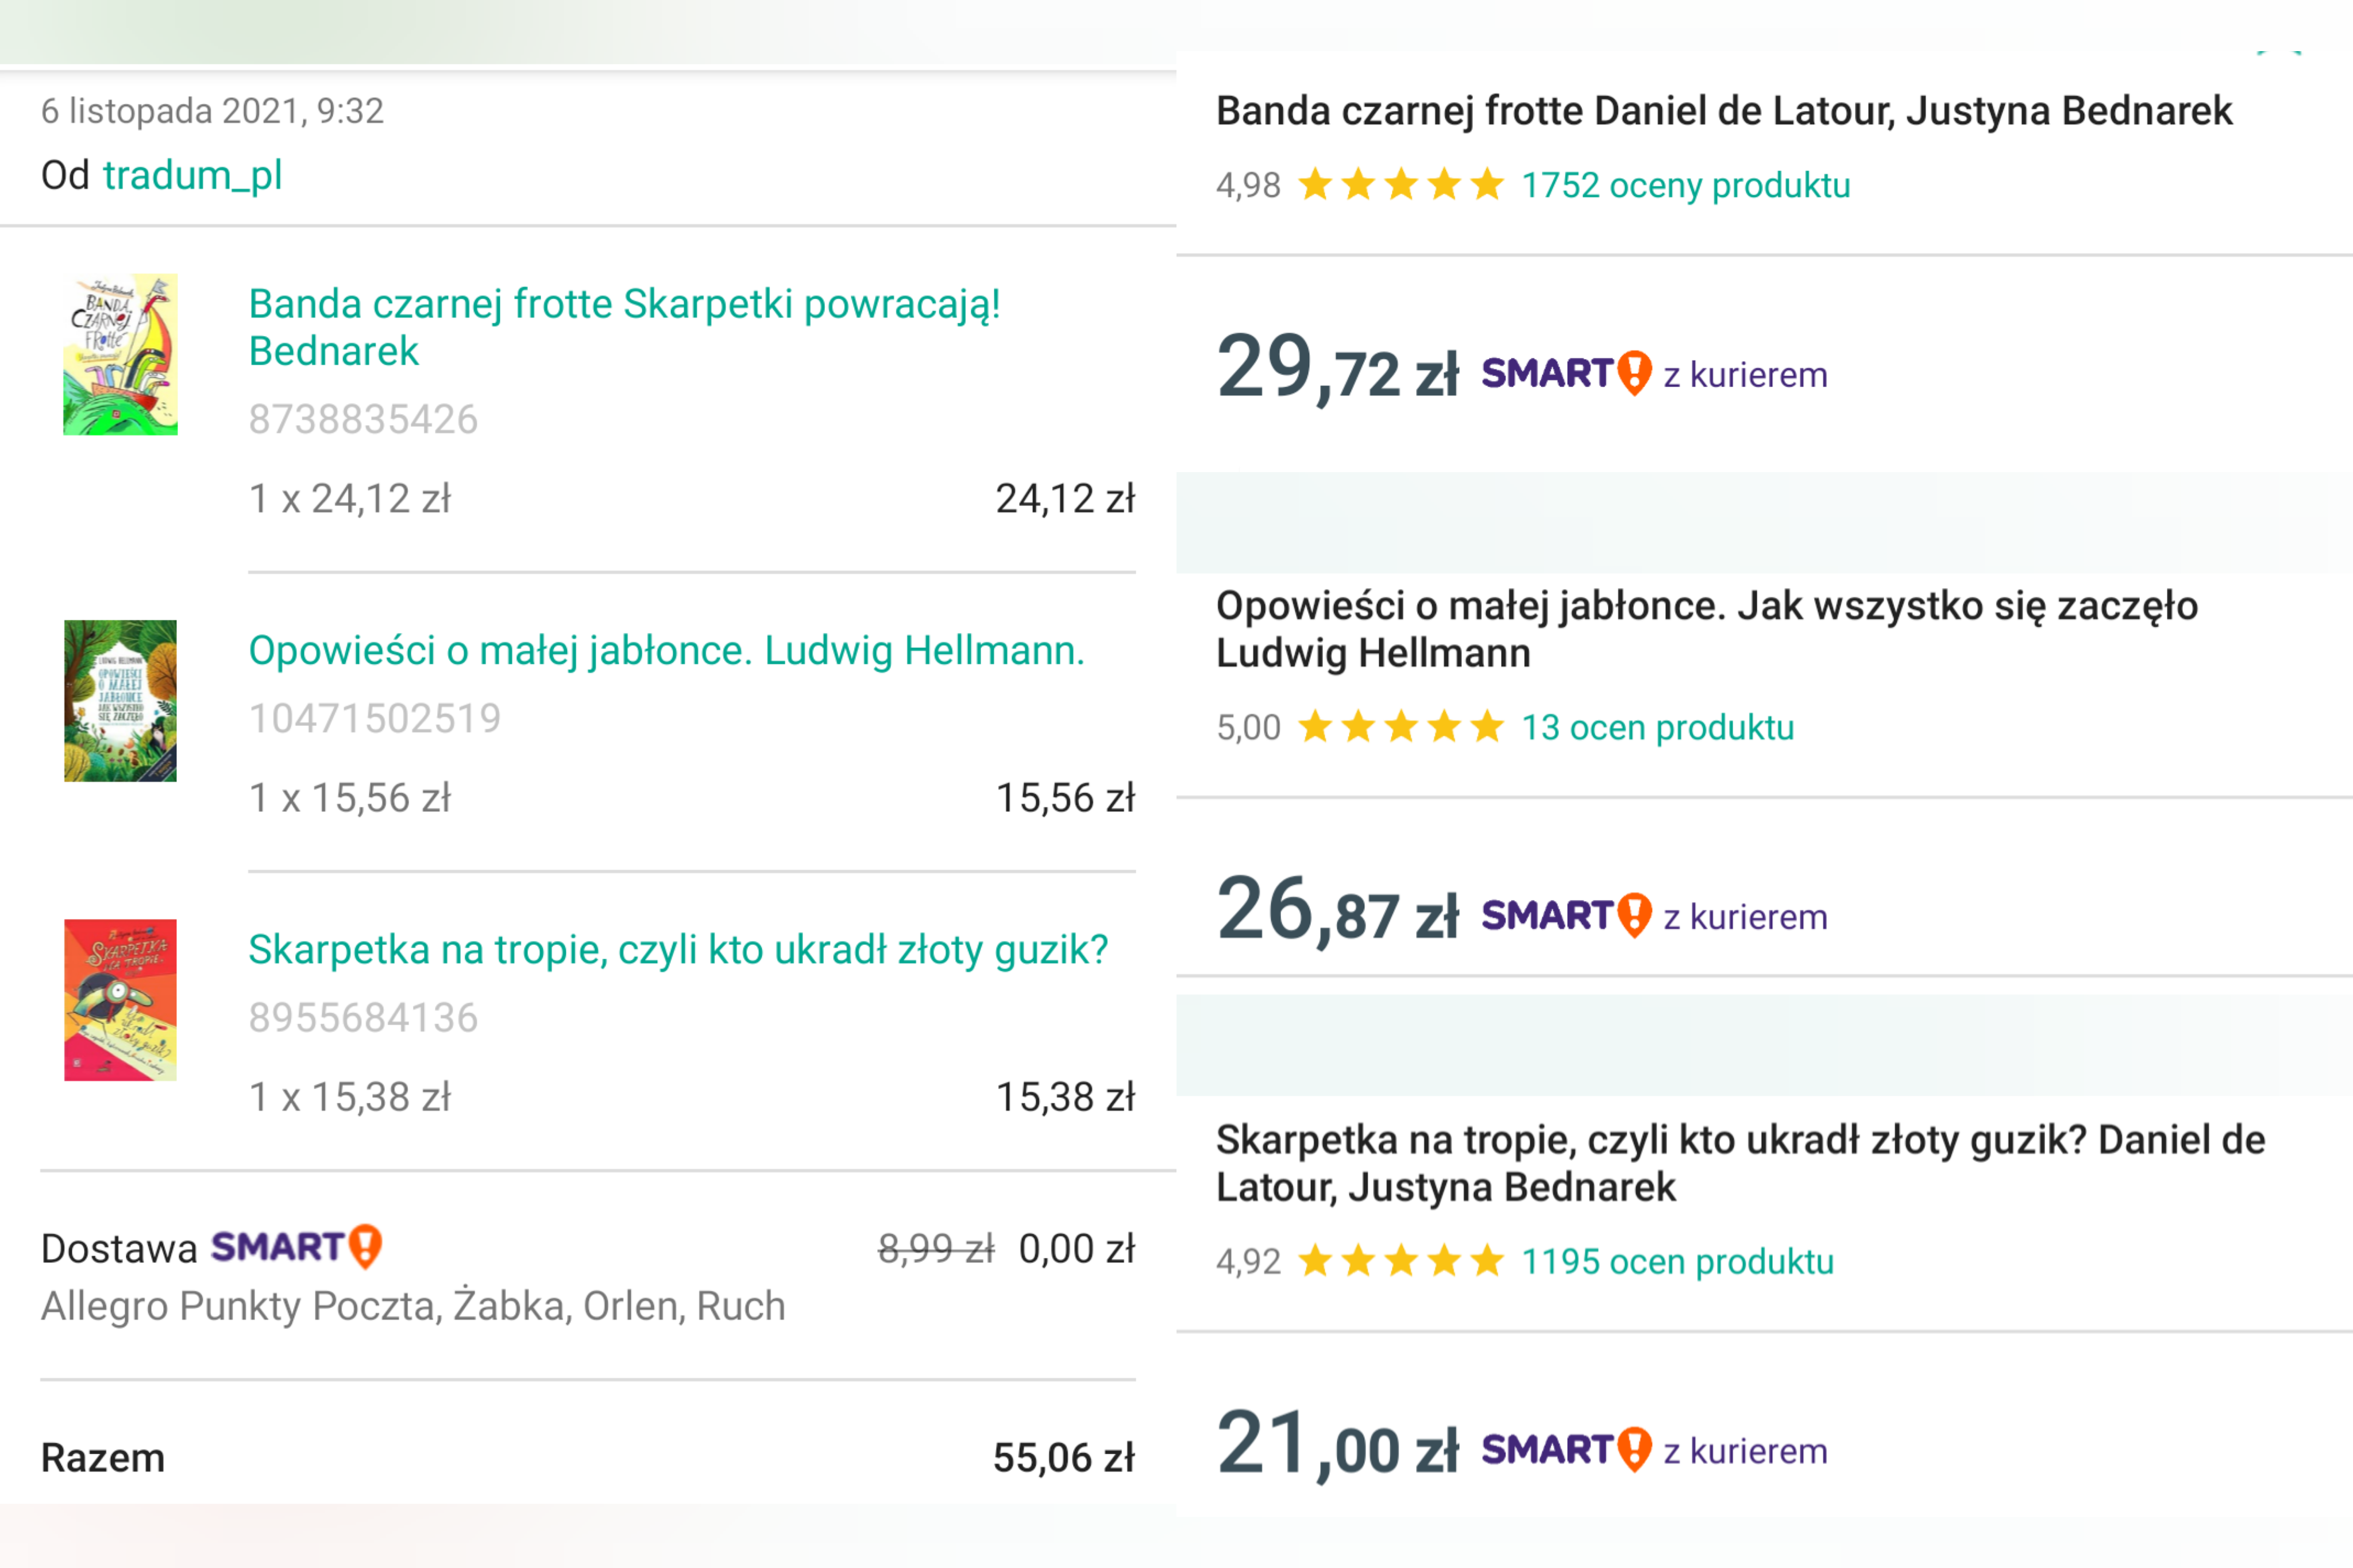Open Skarpetka na tropie order item link
This screenshot has width=2353, height=1568.
pyautogui.click(x=678, y=949)
